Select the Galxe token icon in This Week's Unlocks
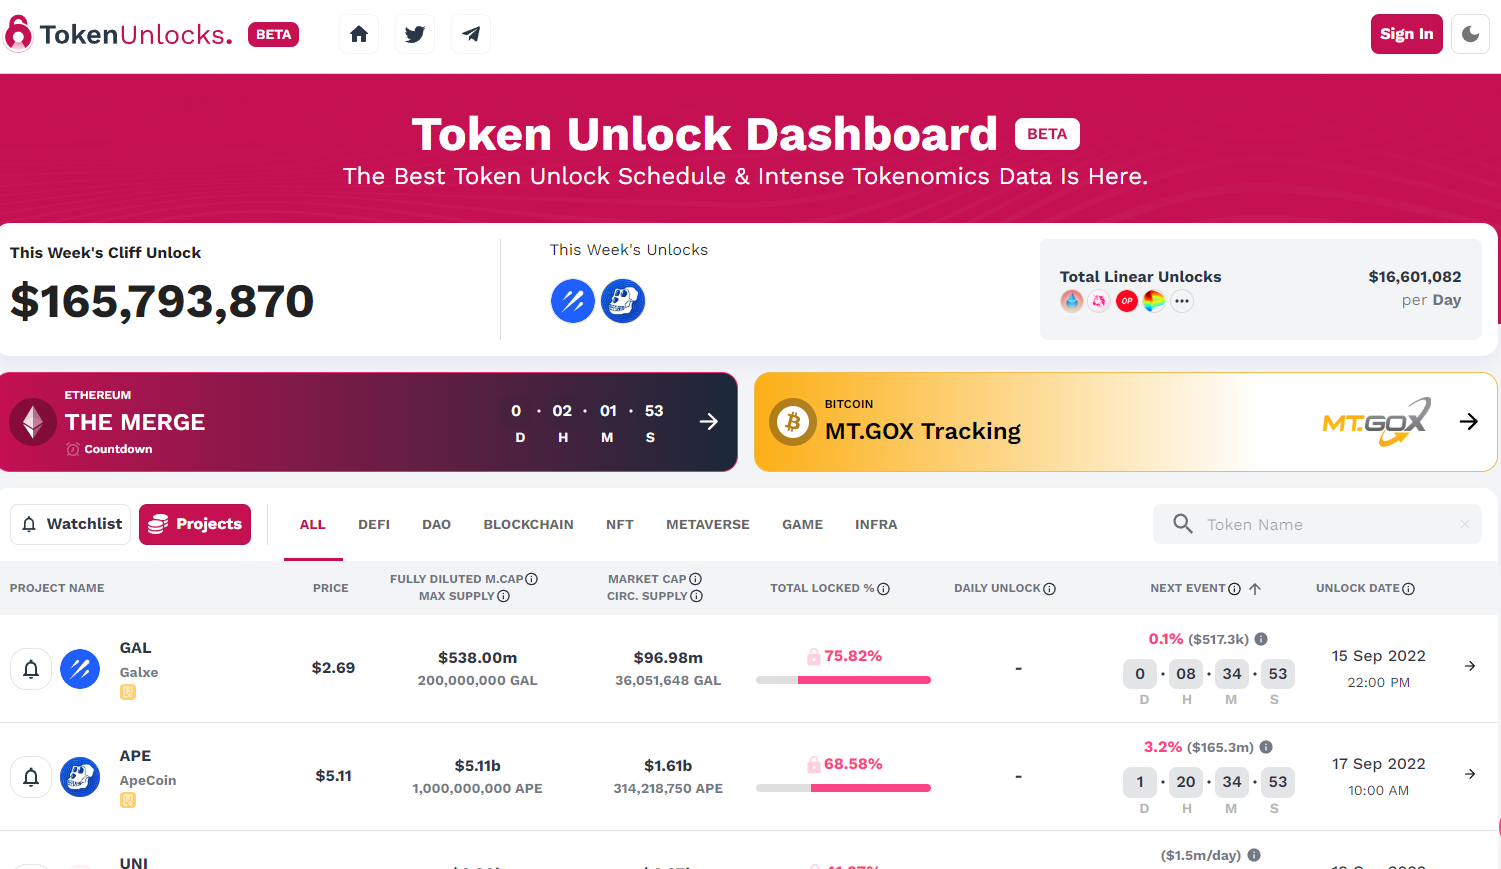The height and width of the screenshot is (869, 1501). [x=572, y=300]
